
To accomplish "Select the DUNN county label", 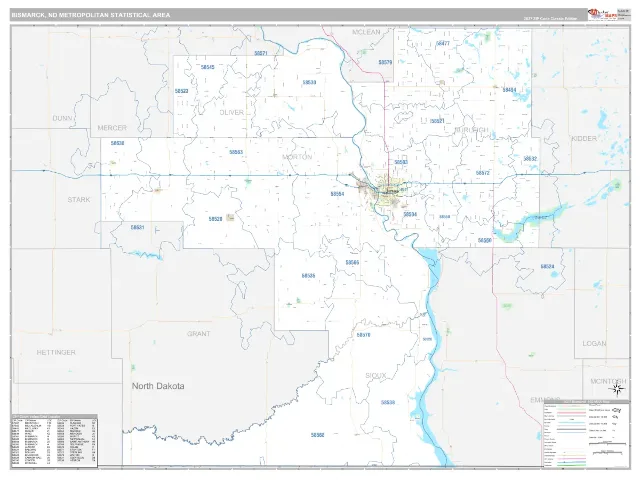I will pos(62,118).
